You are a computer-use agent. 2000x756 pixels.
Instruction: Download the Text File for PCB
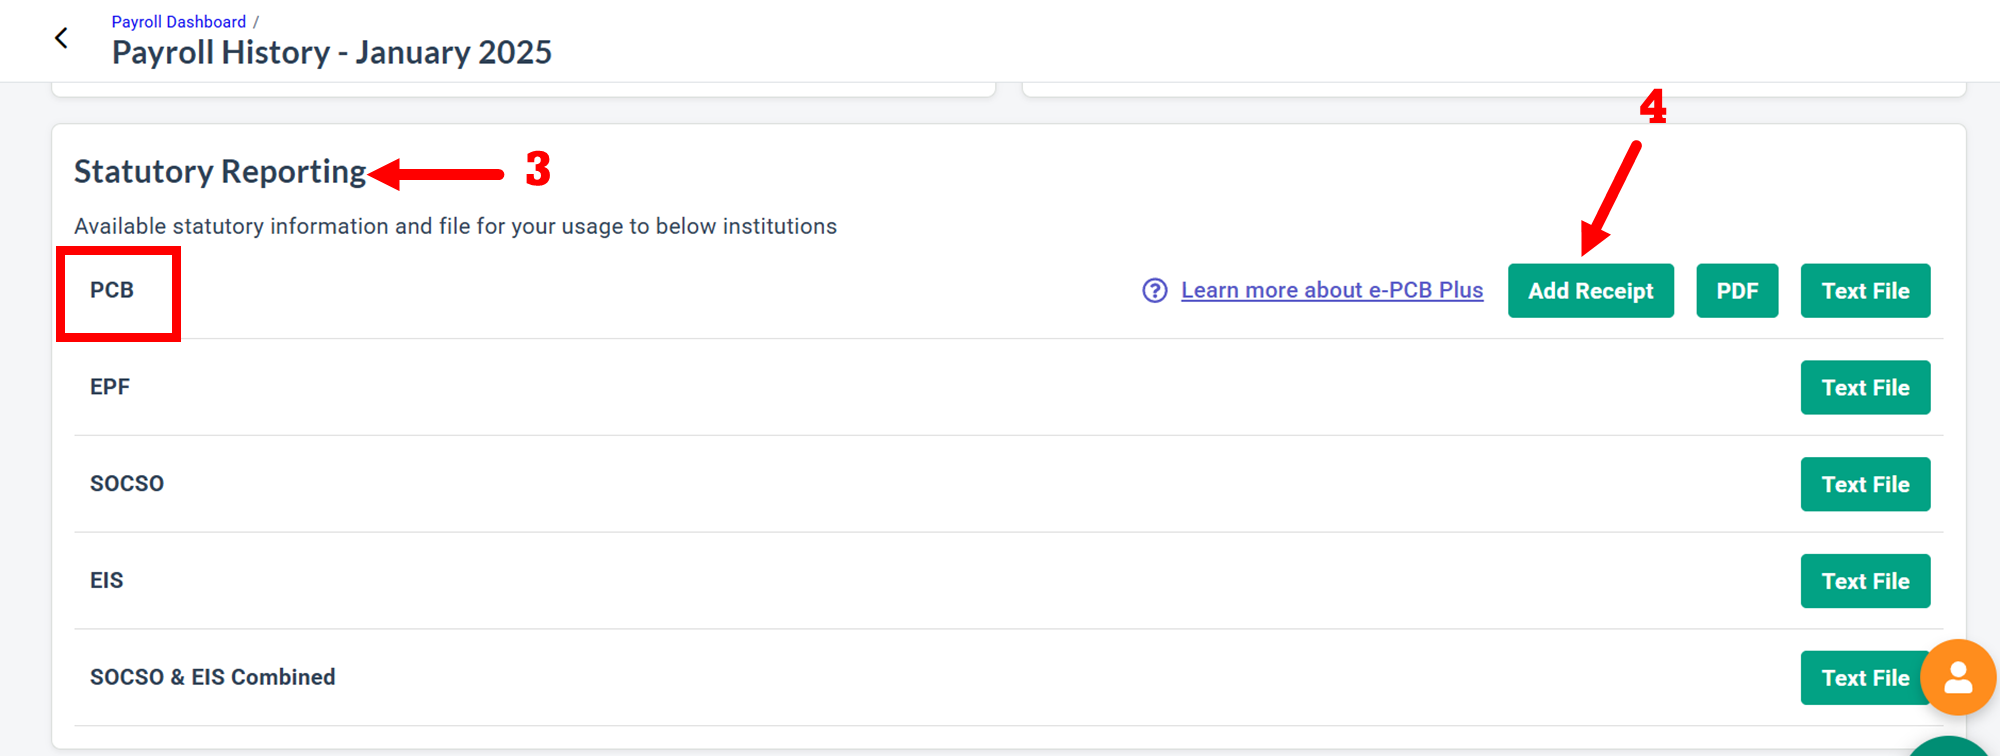[1864, 291]
